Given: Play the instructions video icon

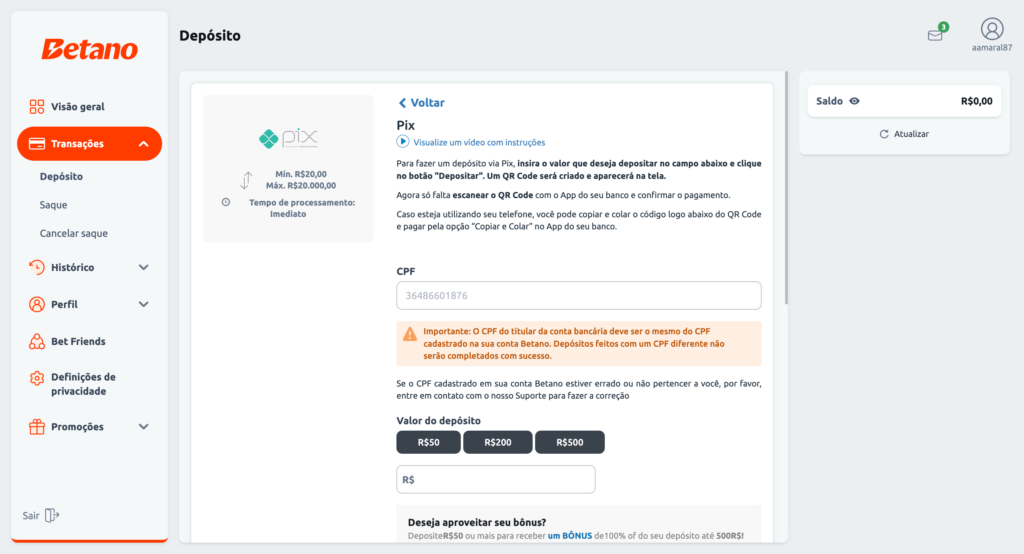Looking at the screenshot, I should pos(402,142).
